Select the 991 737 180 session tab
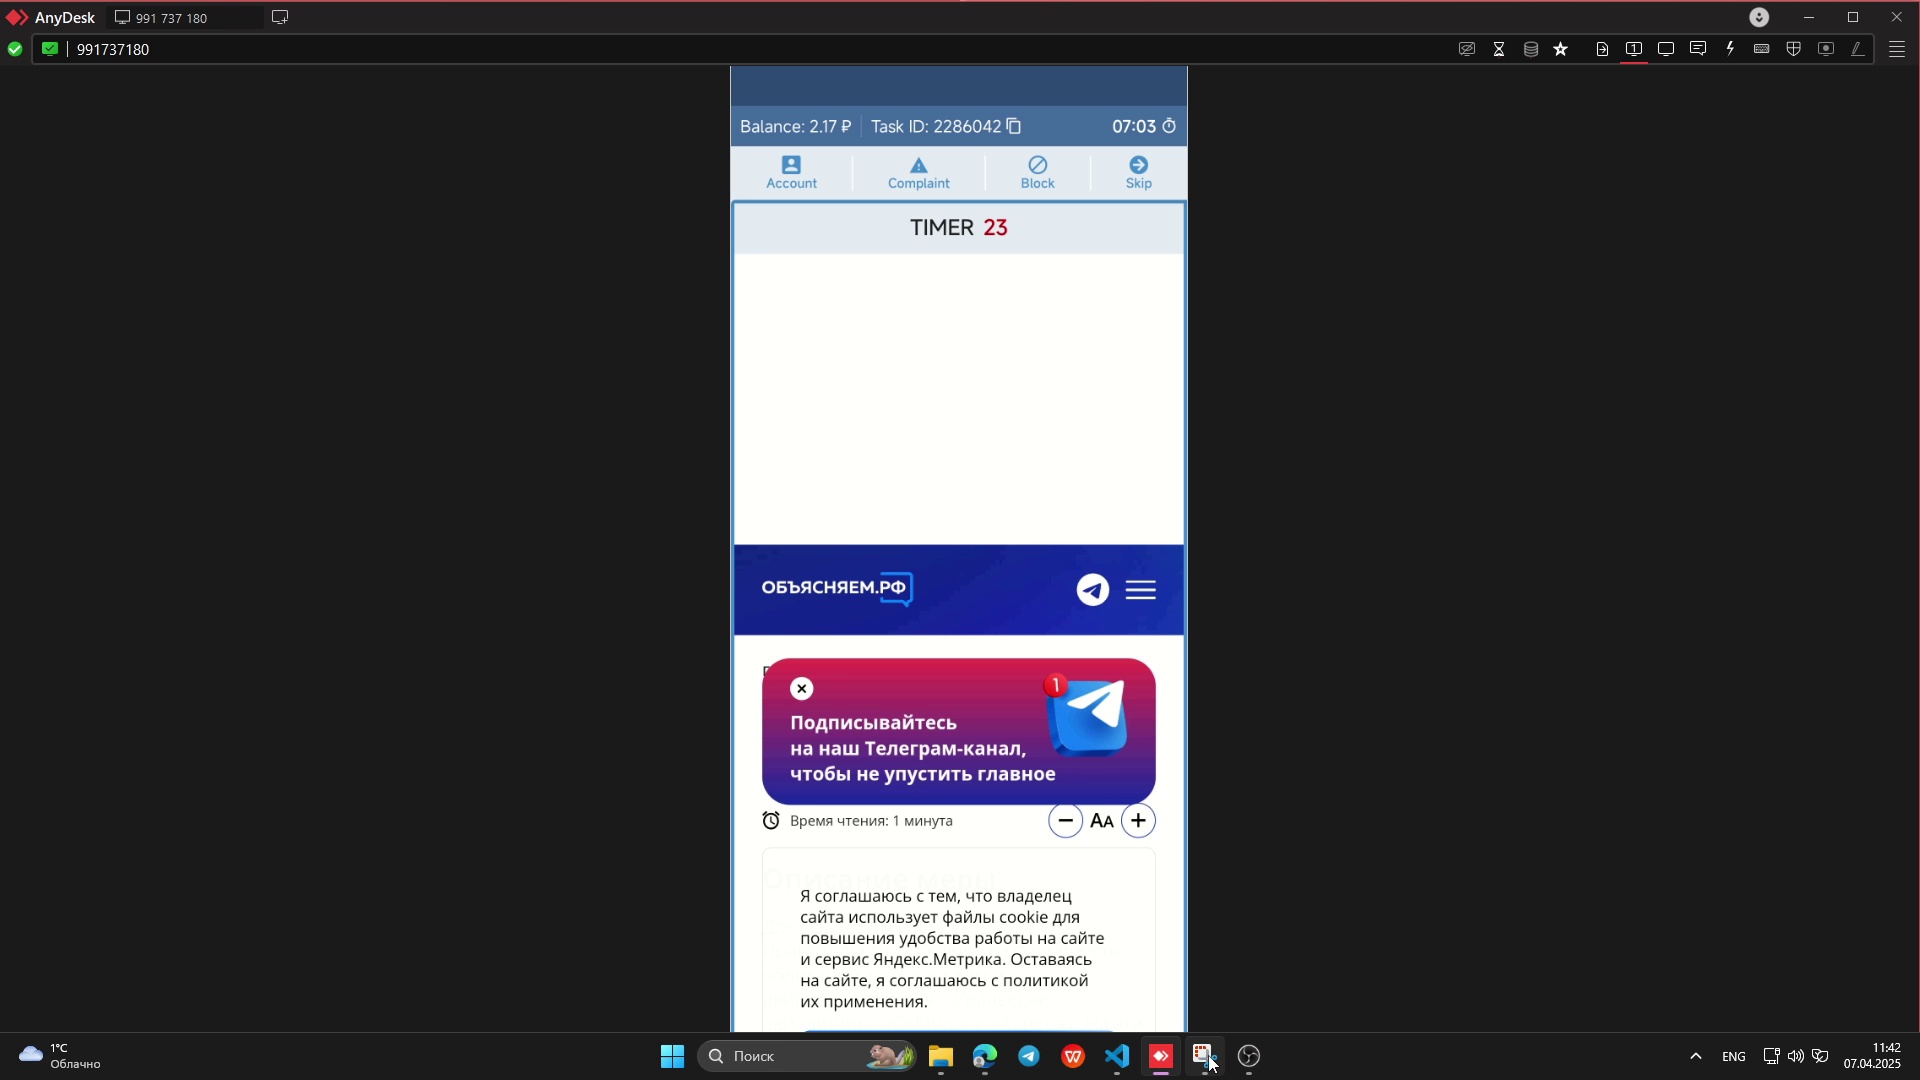Image resolution: width=1920 pixels, height=1080 pixels. pos(172,18)
